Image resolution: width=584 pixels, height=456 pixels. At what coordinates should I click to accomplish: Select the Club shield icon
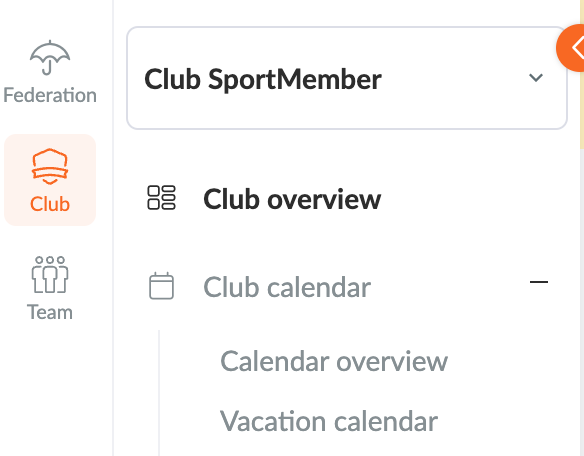pos(50,166)
